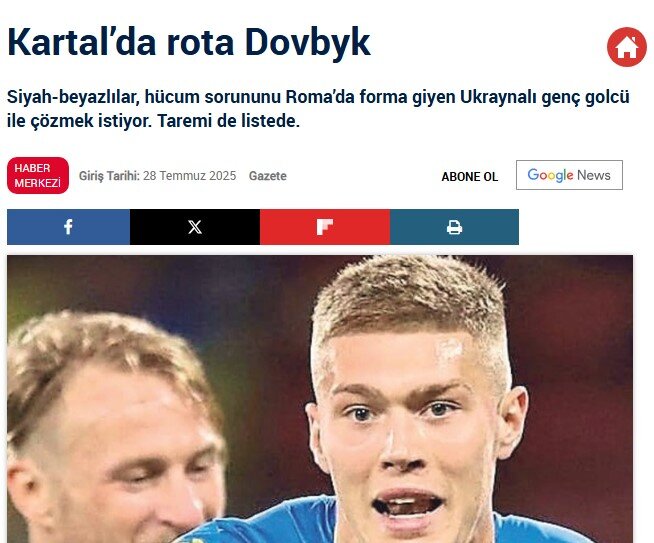
Task: Click the Giriş Tarihi label
Action: (x=109, y=176)
